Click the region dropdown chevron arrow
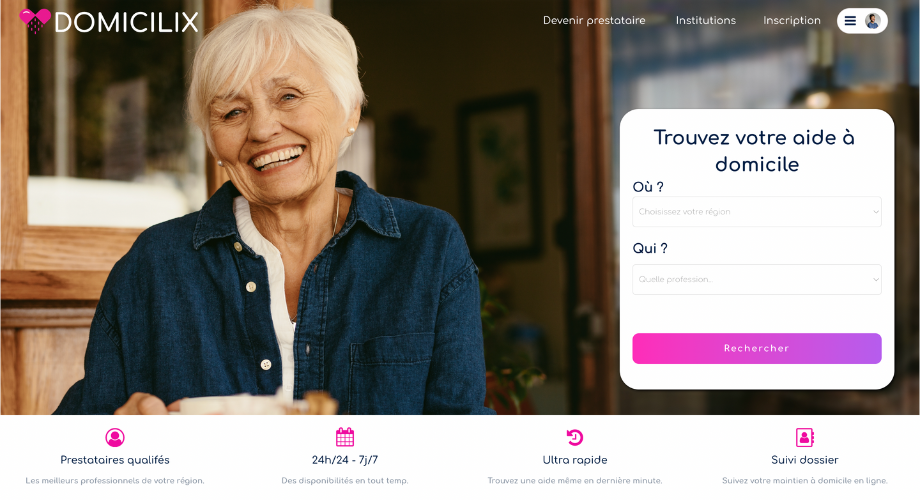The image size is (920, 500). click(x=875, y=212)
